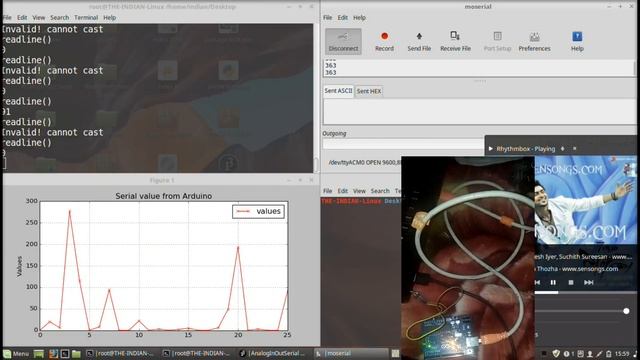The width and height of the screenshot is (640, 360).
Task: Open the Search menu in top-left terminal
Action: [60, 18]
